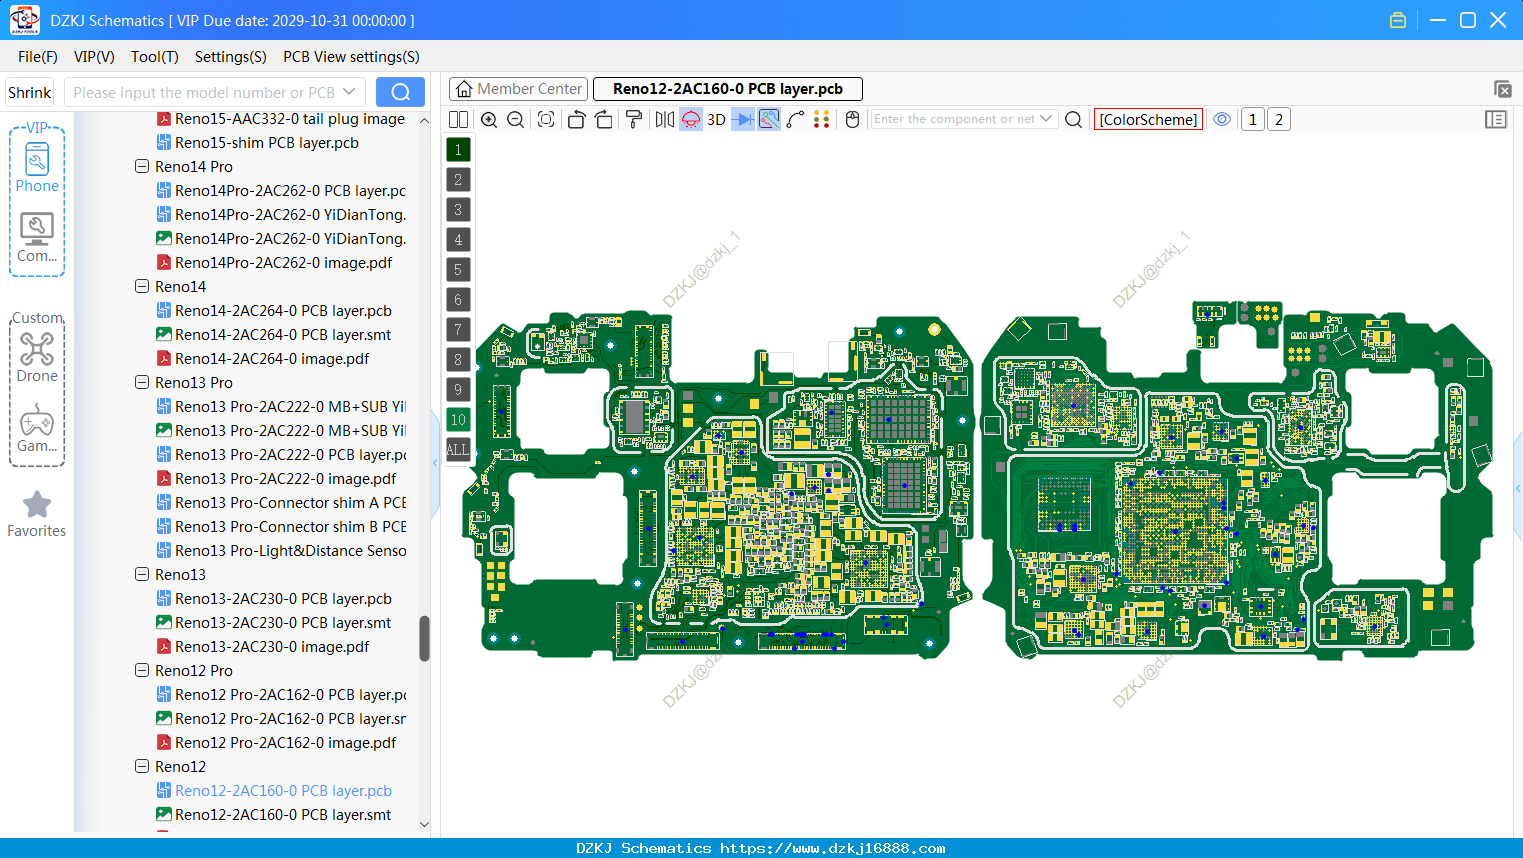Select board view button 2
The image size is (1523, 858).
[1278, 119]
